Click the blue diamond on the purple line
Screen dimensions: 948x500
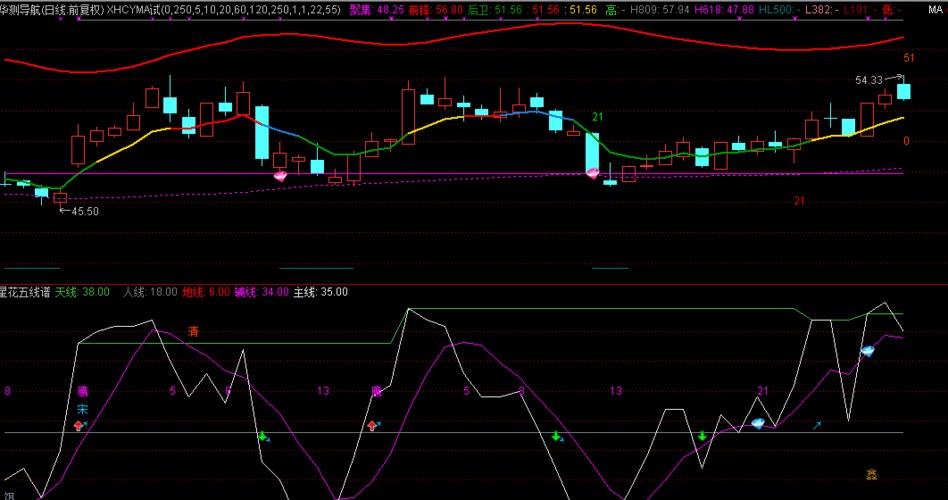pyautogui.click(x=868, y=351)
